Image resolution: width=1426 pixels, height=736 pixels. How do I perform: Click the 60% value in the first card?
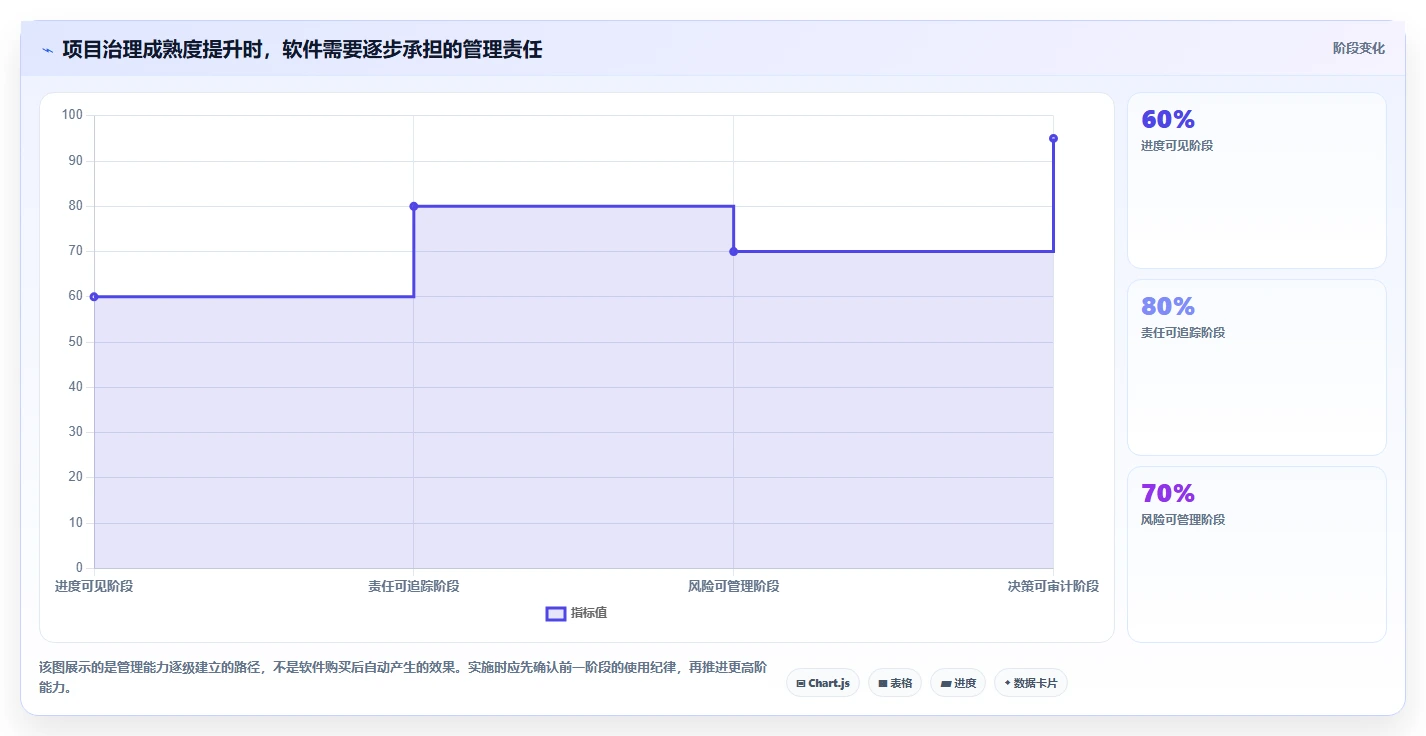[1168, 119]
